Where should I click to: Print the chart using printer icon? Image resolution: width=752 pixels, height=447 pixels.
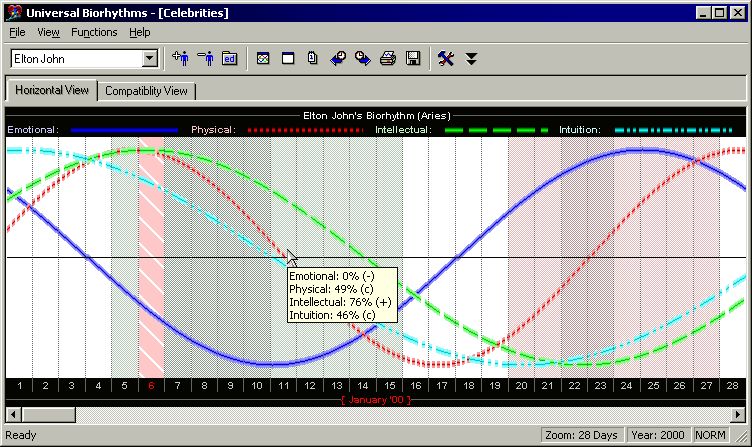point(388,59)
